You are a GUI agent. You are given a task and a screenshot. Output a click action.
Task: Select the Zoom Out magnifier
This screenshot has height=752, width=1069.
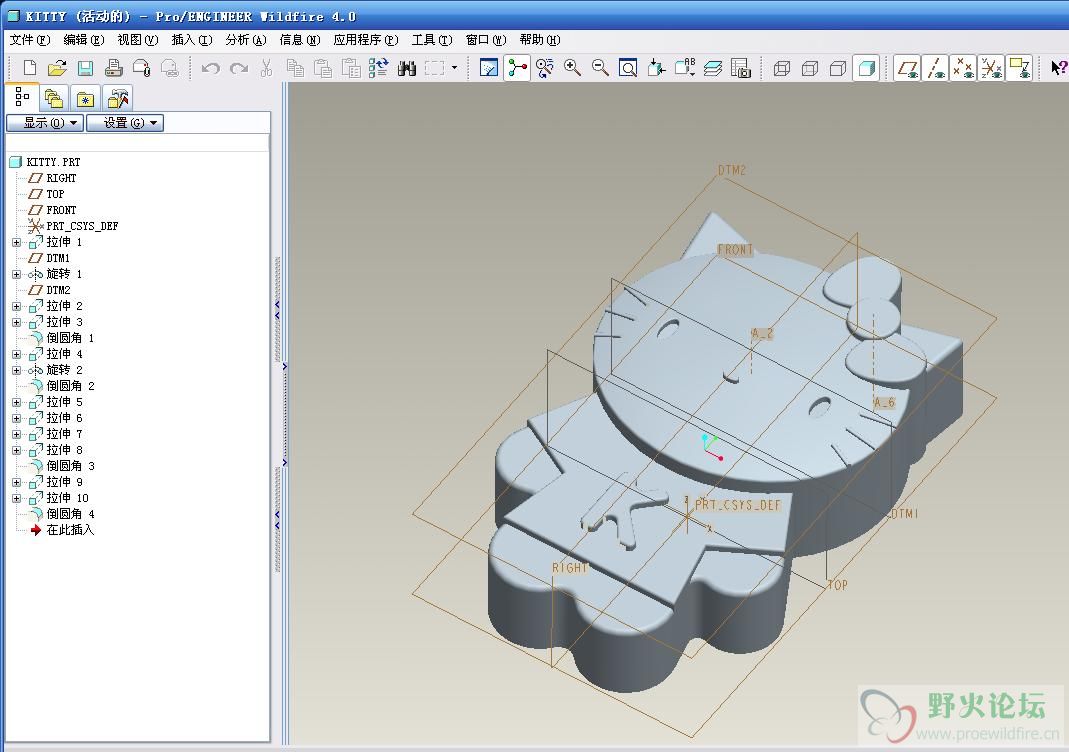point(600,67)
